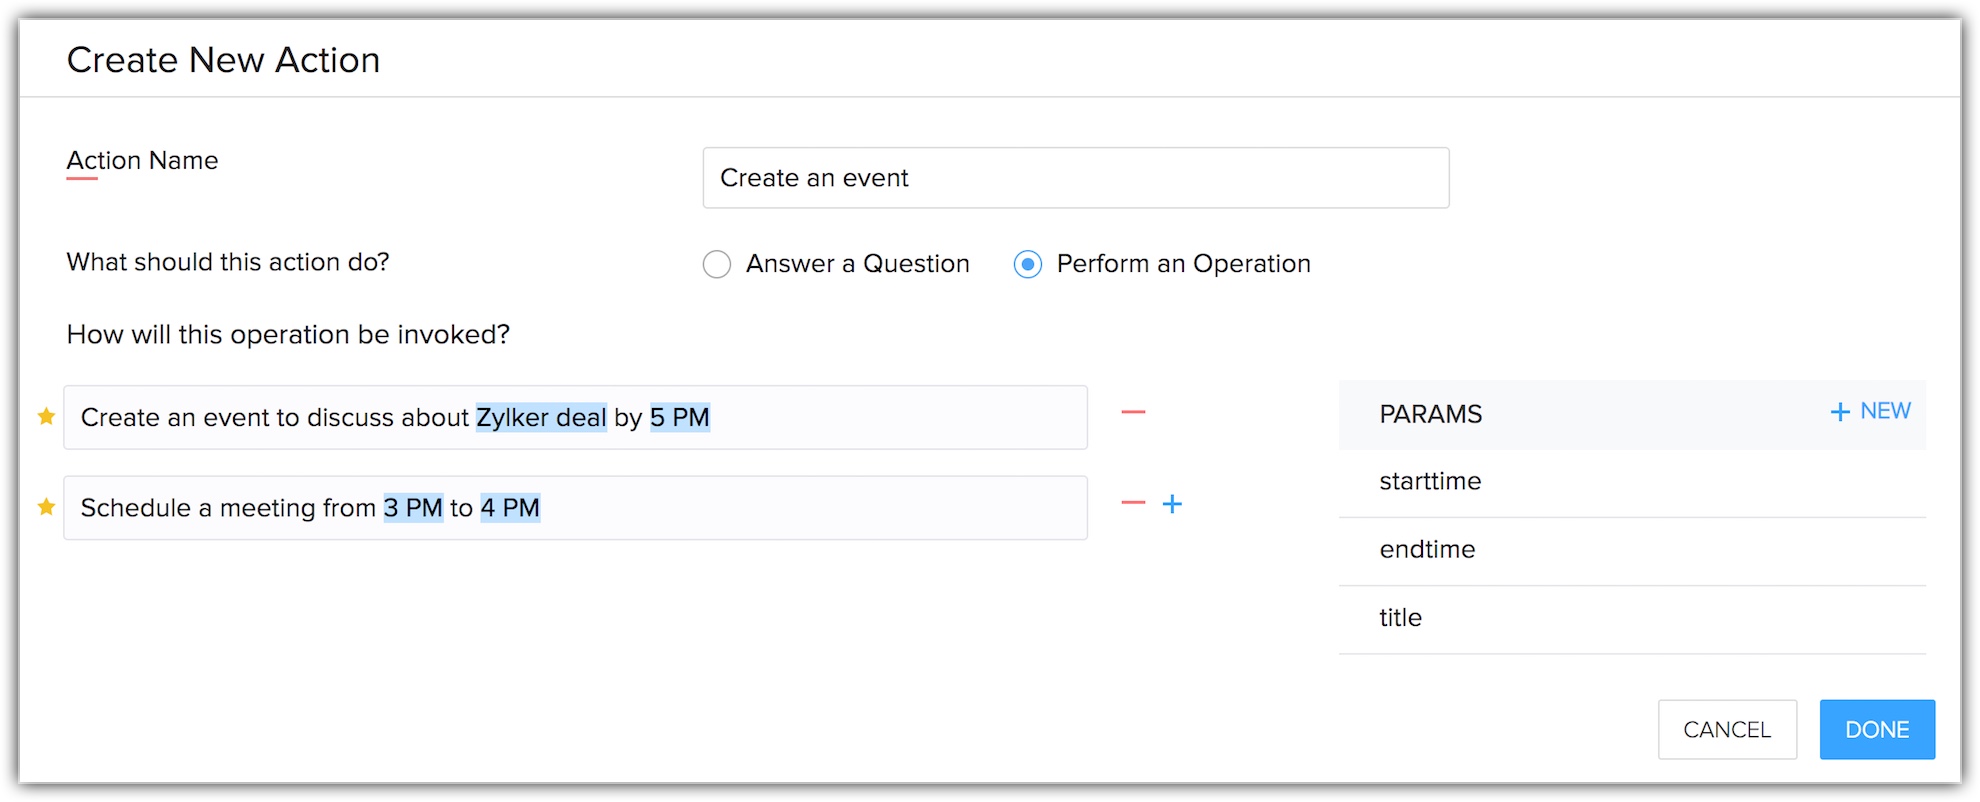Choose the Perform an Operation radio option
Screen dimensions: 1980x802
[x=1028, y=264]
